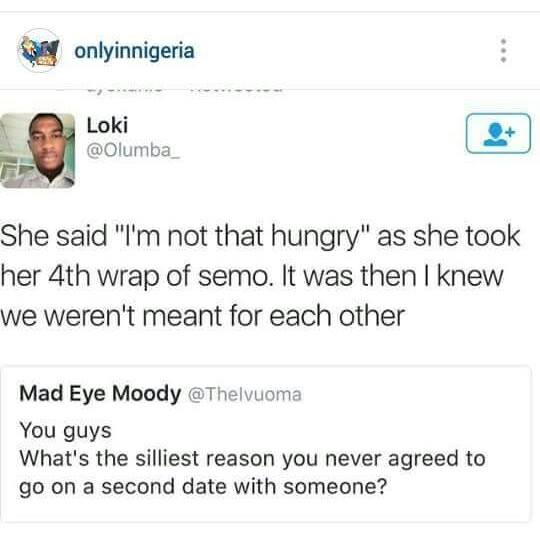The image size is (540, 536).
Task: Select the "go on a second date" line
Action: [203, 487]
